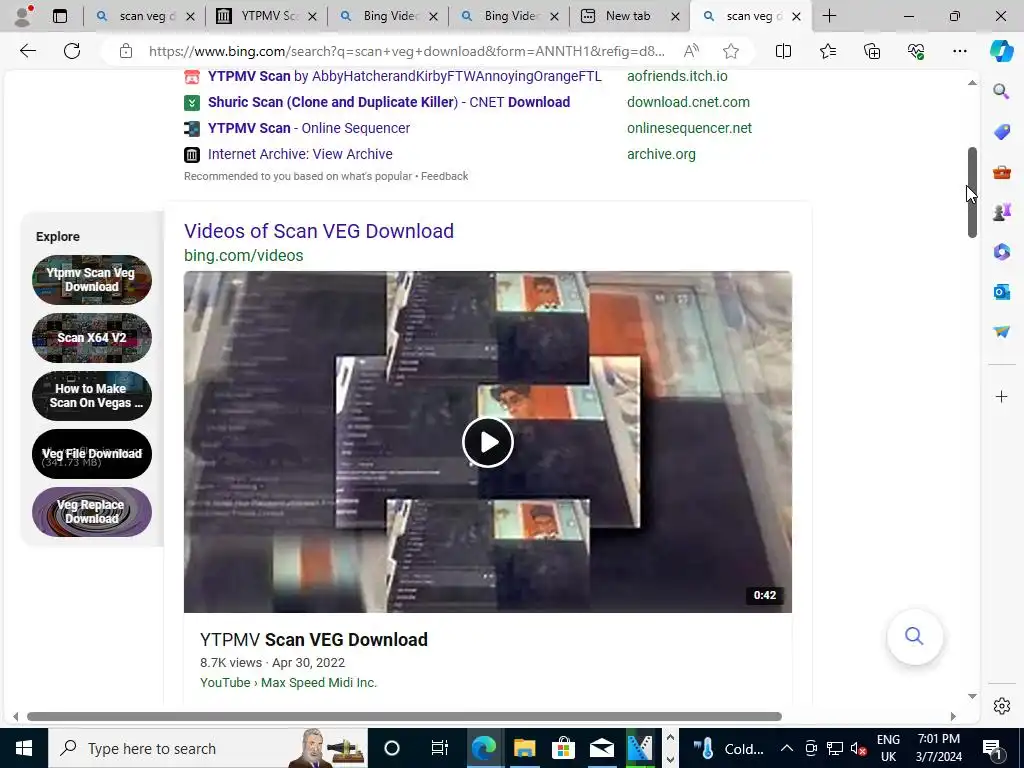Open the Favorites list

pos(827,51)
